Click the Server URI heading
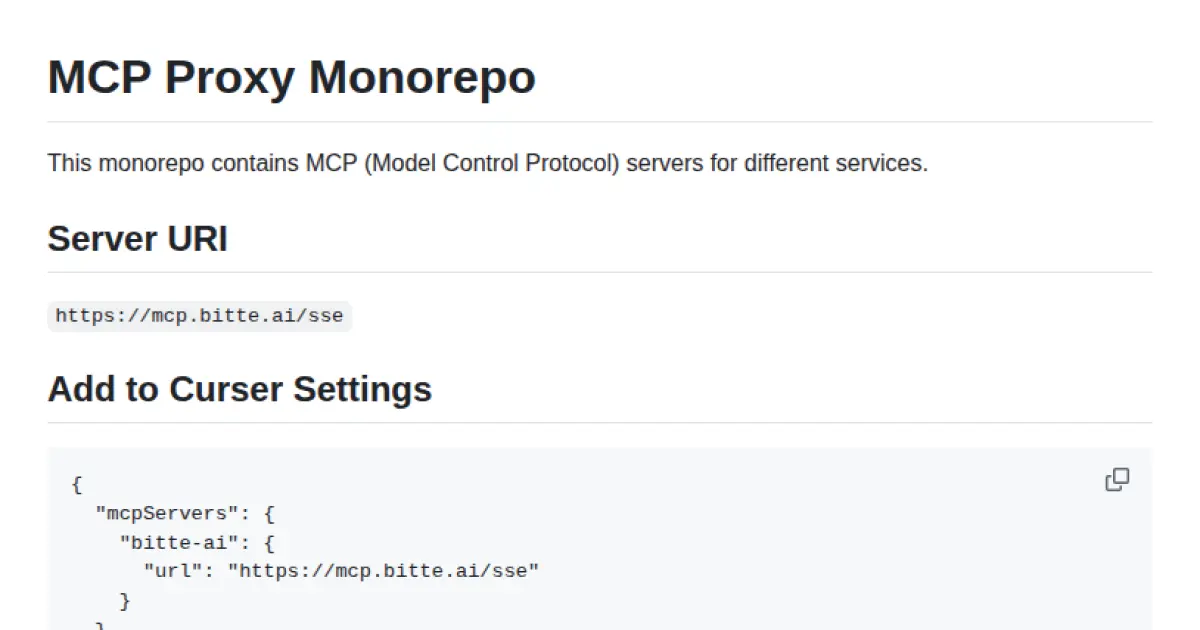 [137, 239]
